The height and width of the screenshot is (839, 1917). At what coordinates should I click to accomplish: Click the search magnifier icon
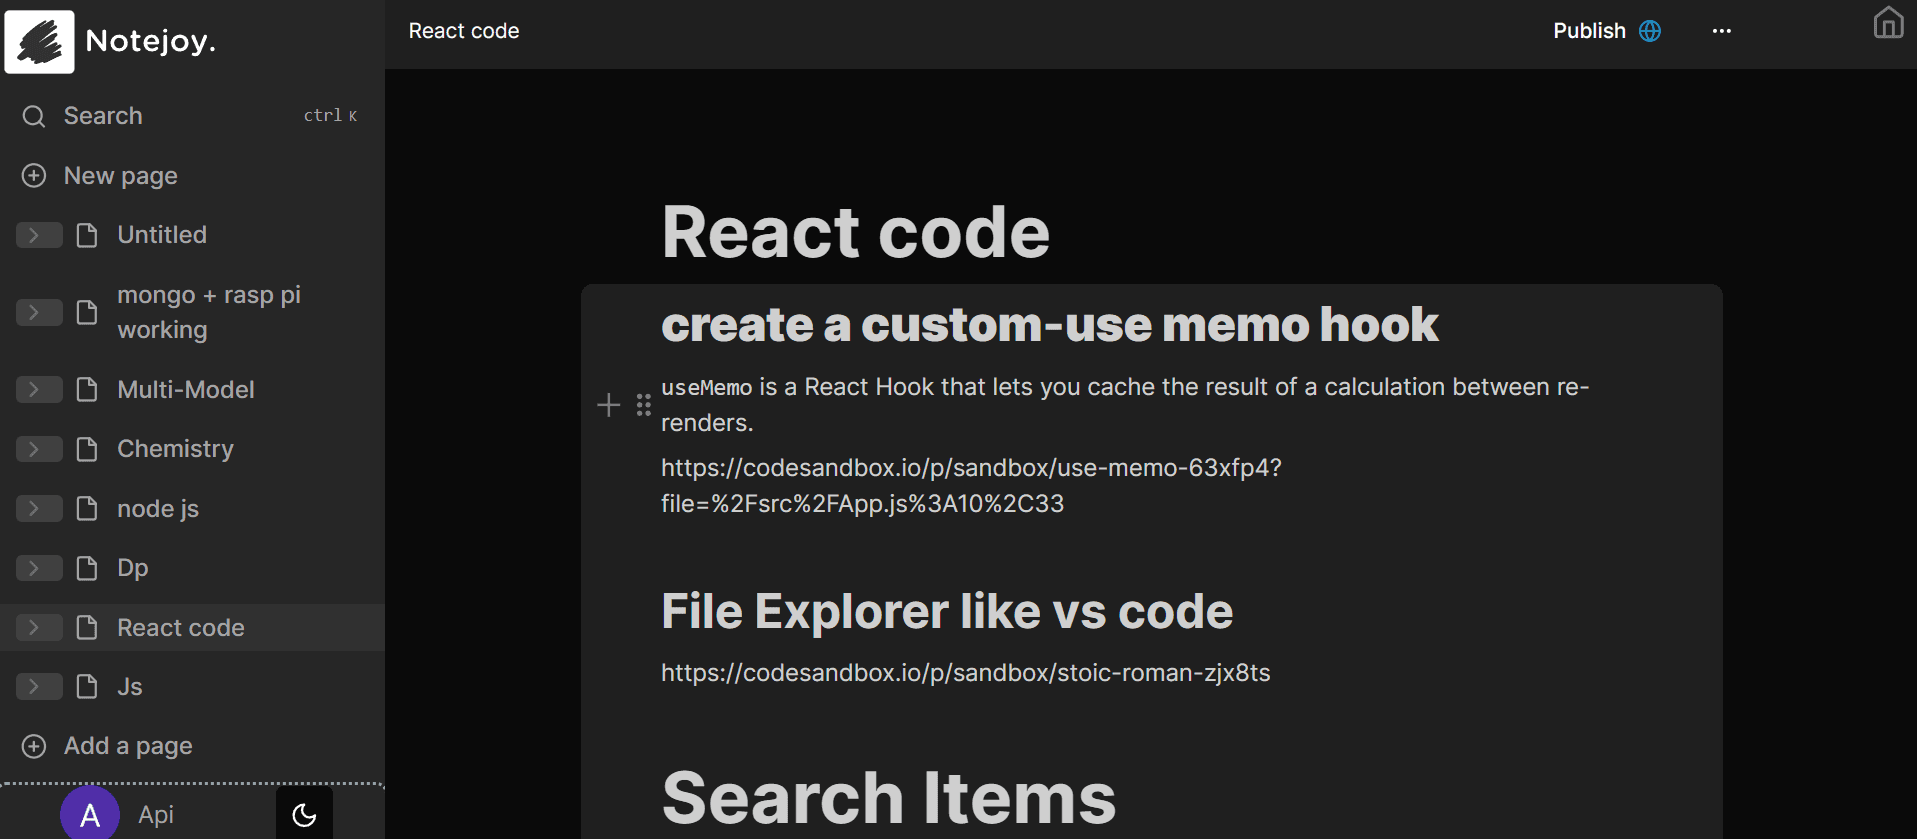click(34, 116)
